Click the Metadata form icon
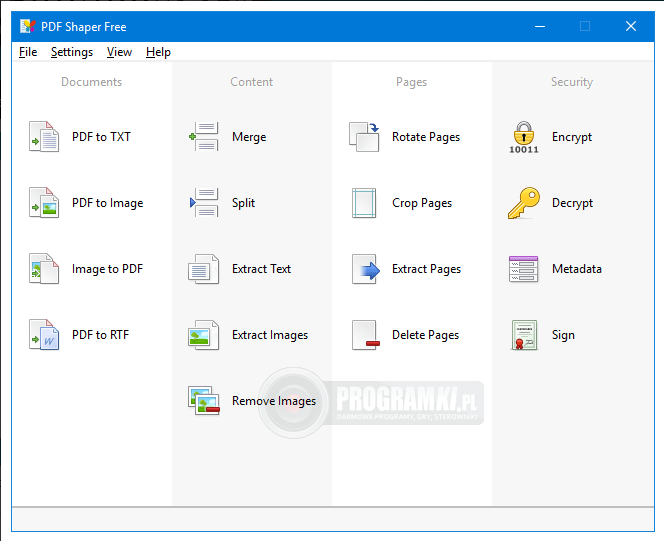The image size is (664, 541). click(524, 269)
